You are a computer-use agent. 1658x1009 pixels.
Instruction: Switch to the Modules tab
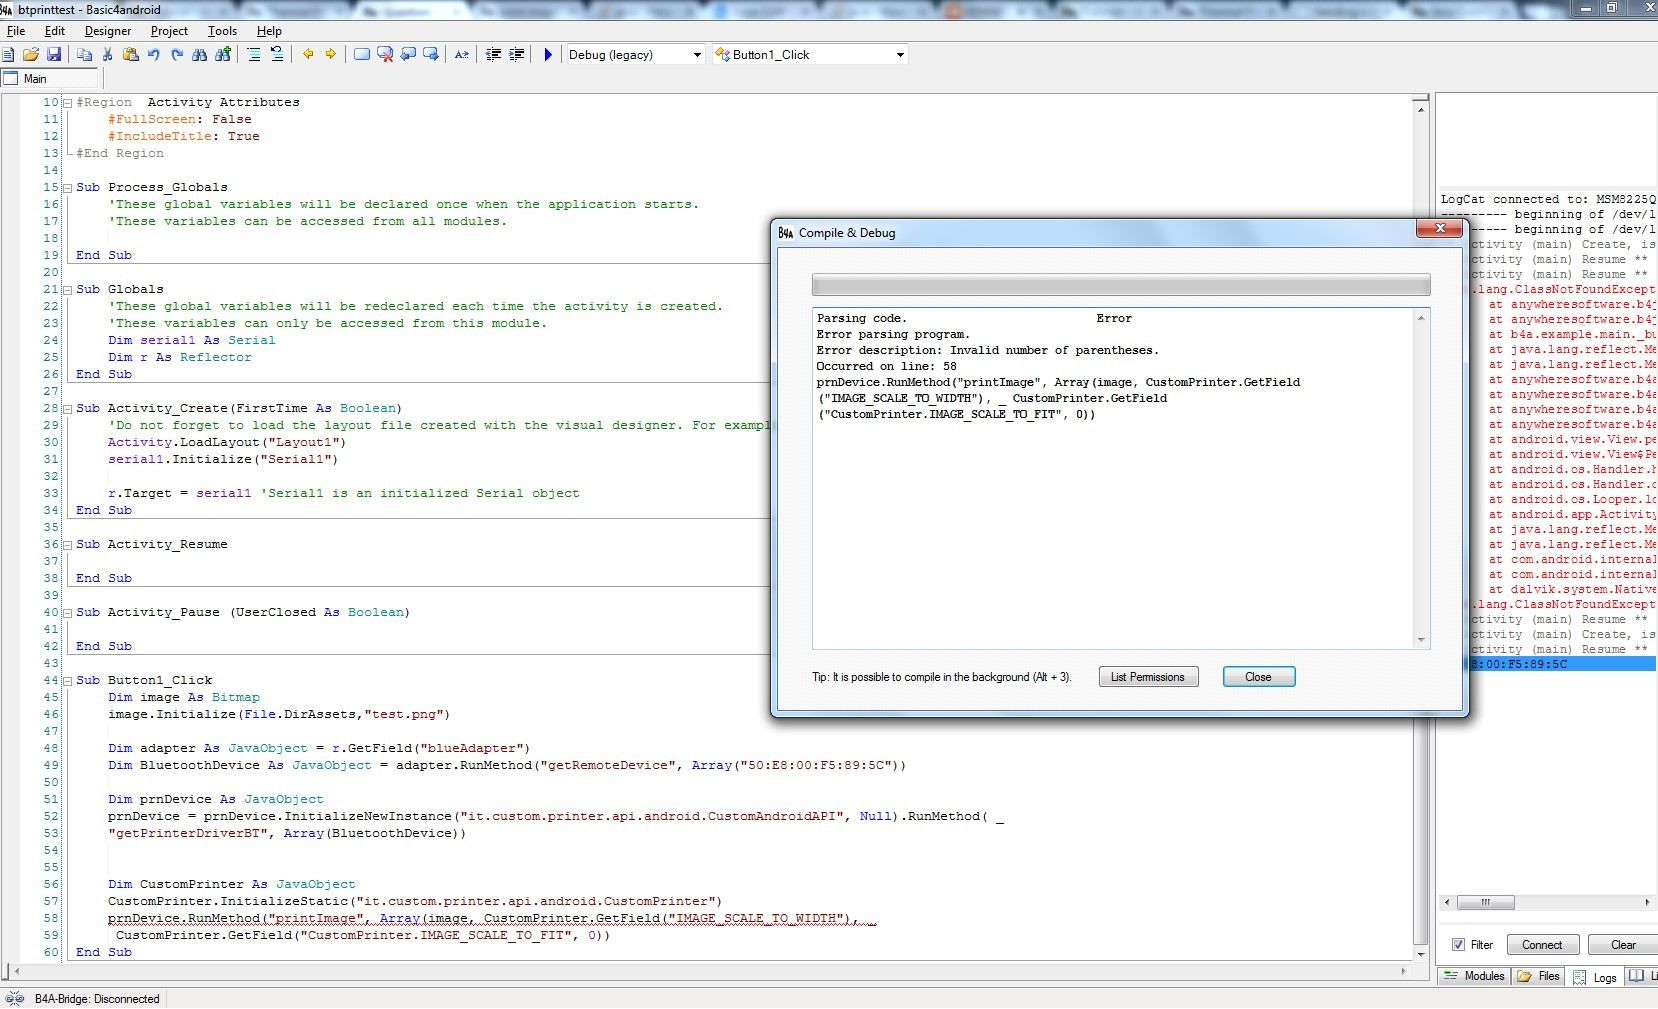pos(1475,976)
